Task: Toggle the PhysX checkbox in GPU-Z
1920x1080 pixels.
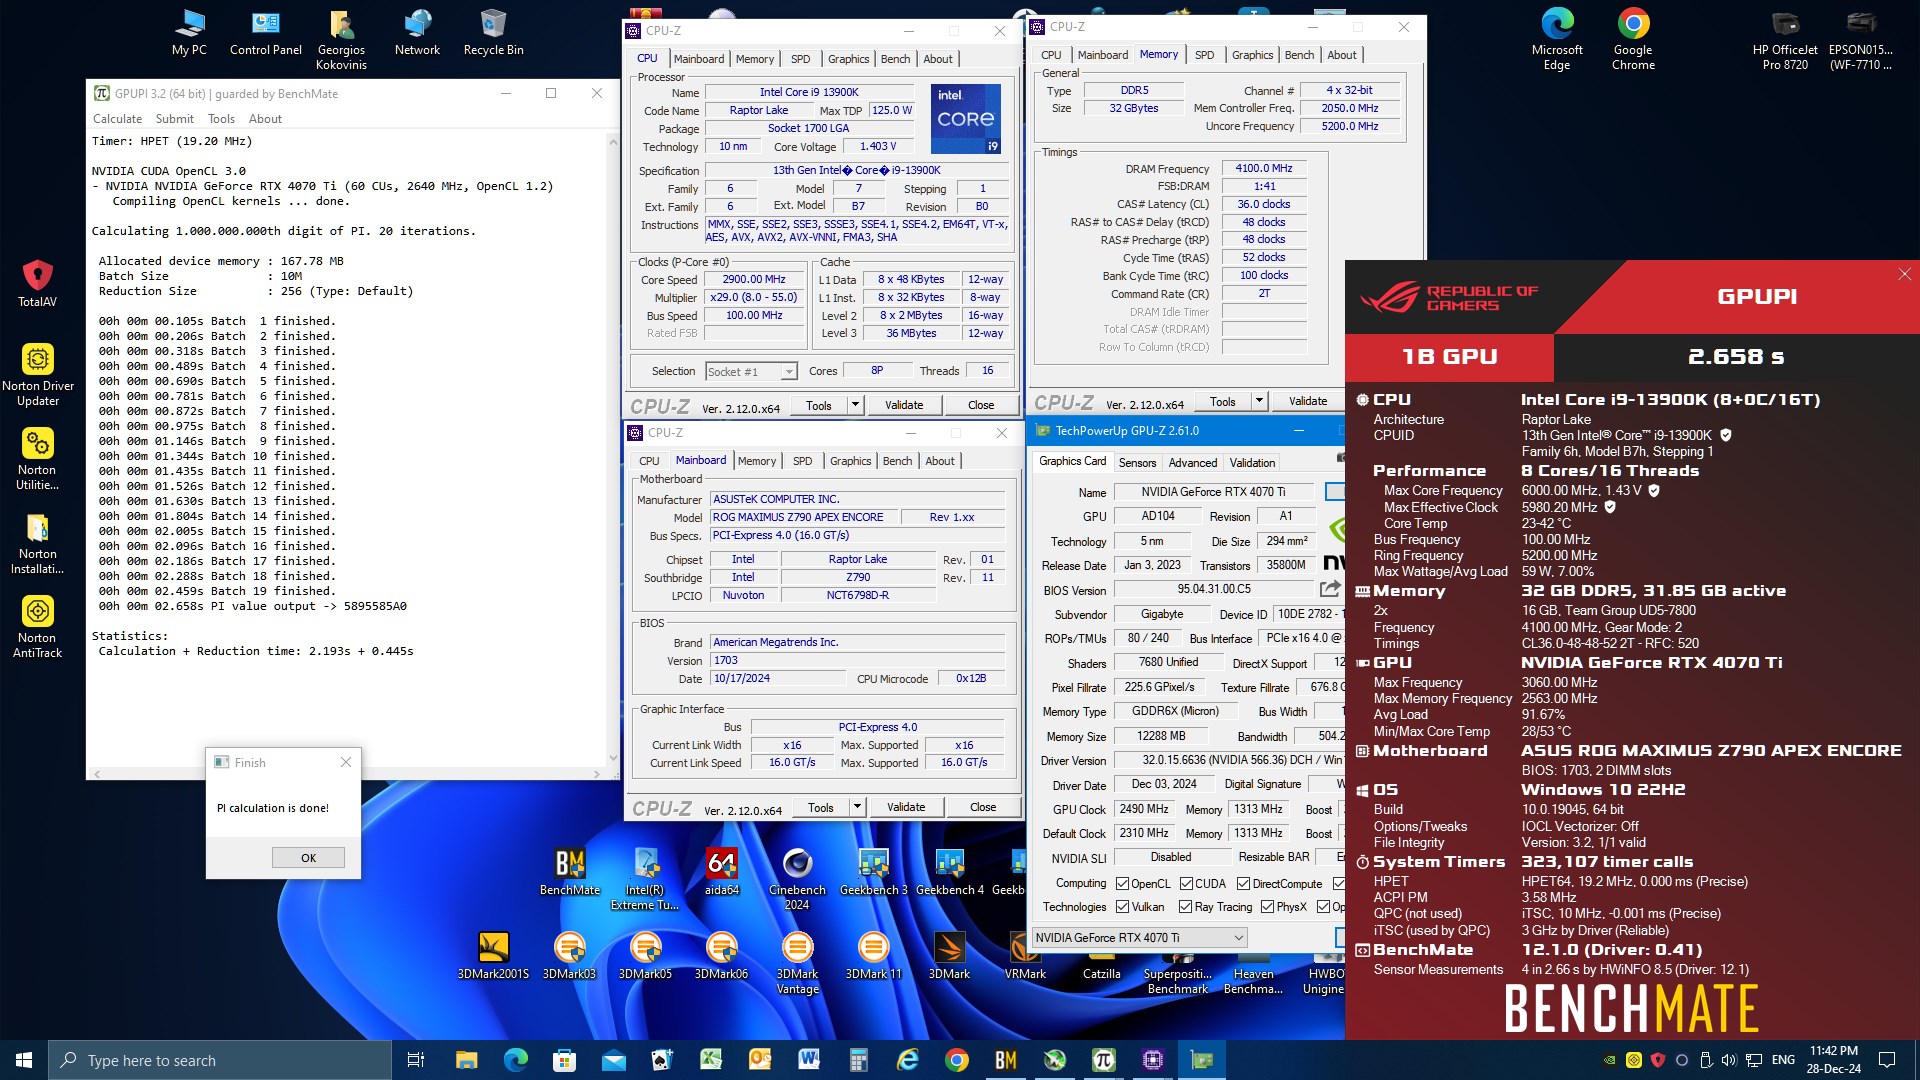Action: tap(1267, 907)
